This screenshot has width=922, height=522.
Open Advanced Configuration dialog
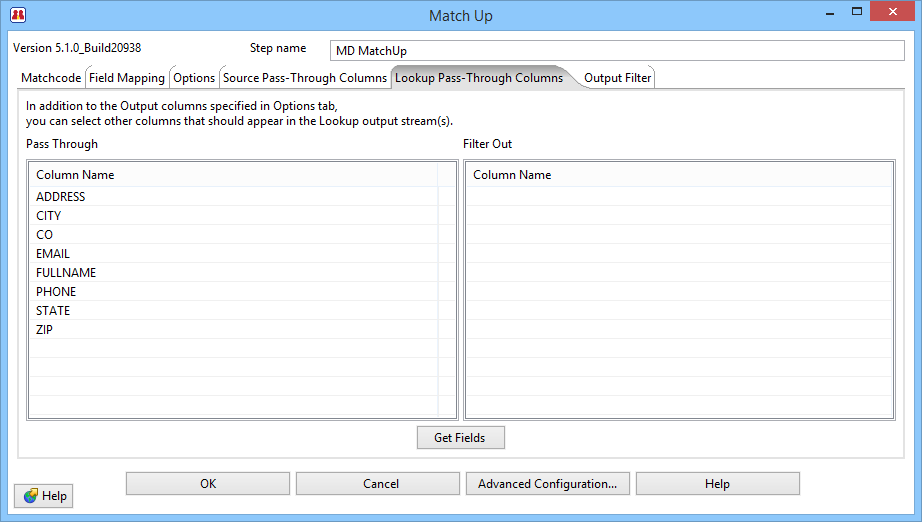coord(547,484)
